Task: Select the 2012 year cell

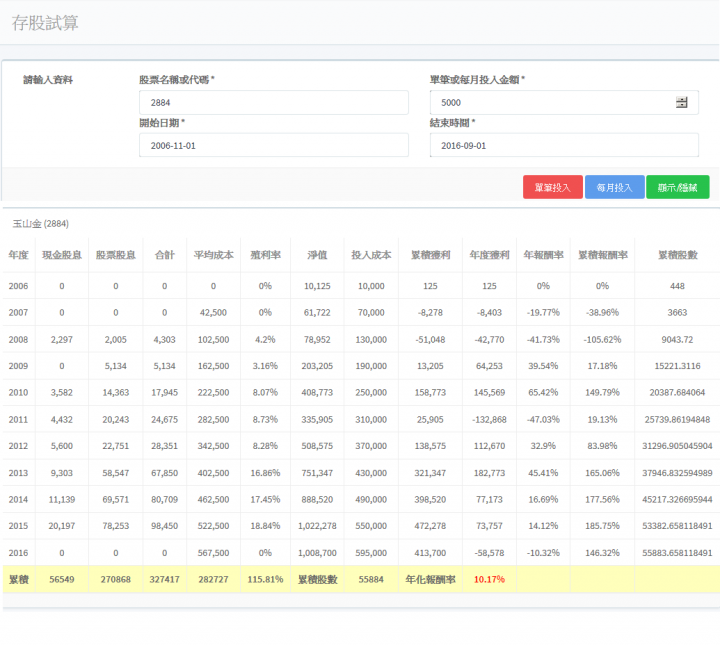Action: 18,446
